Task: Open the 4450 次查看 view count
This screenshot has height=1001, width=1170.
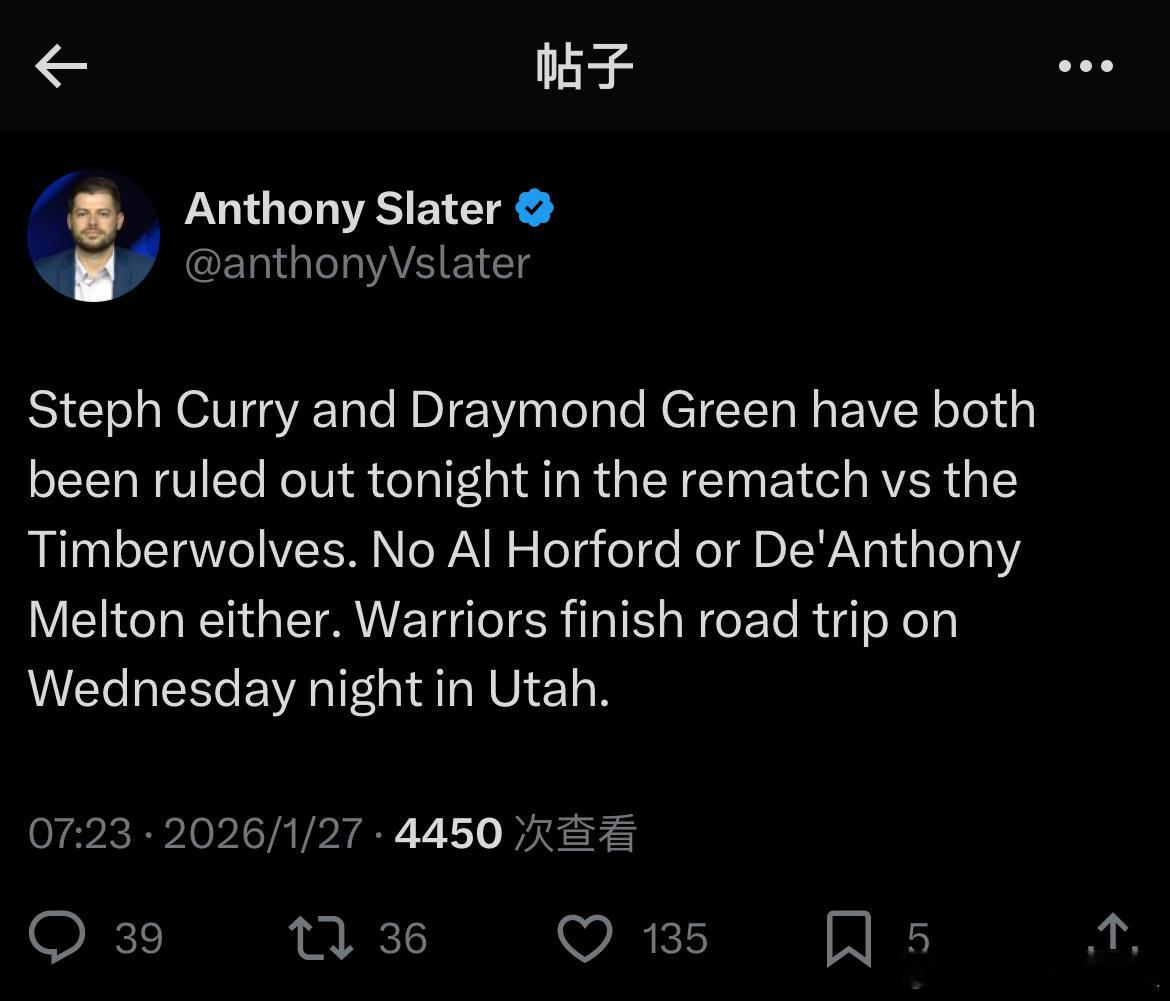Action: tap(515, 833)
